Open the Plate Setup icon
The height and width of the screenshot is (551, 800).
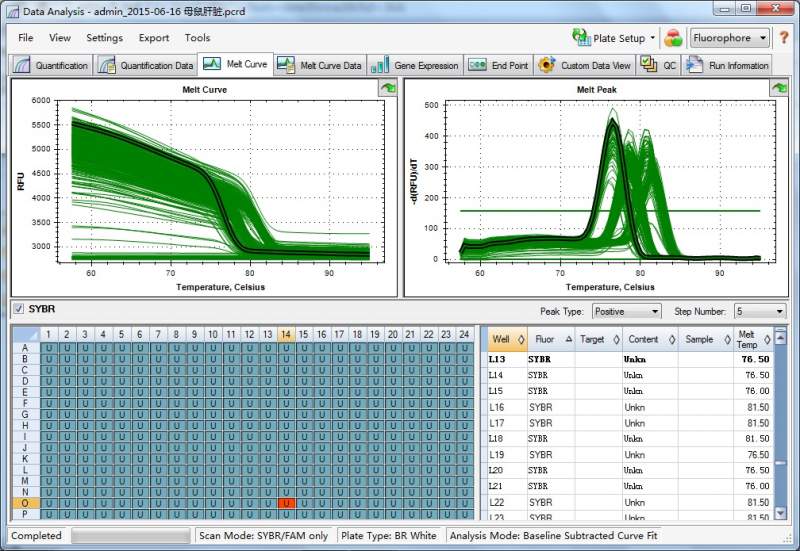pyautogui.click(x=581, y=38)
